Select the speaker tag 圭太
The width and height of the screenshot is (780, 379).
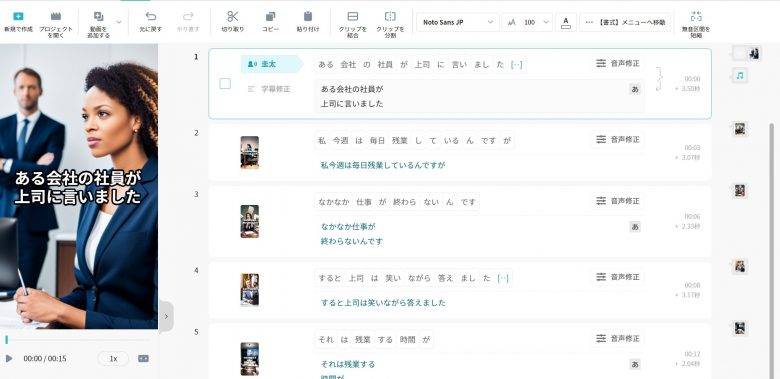click(x=272, y=64)
